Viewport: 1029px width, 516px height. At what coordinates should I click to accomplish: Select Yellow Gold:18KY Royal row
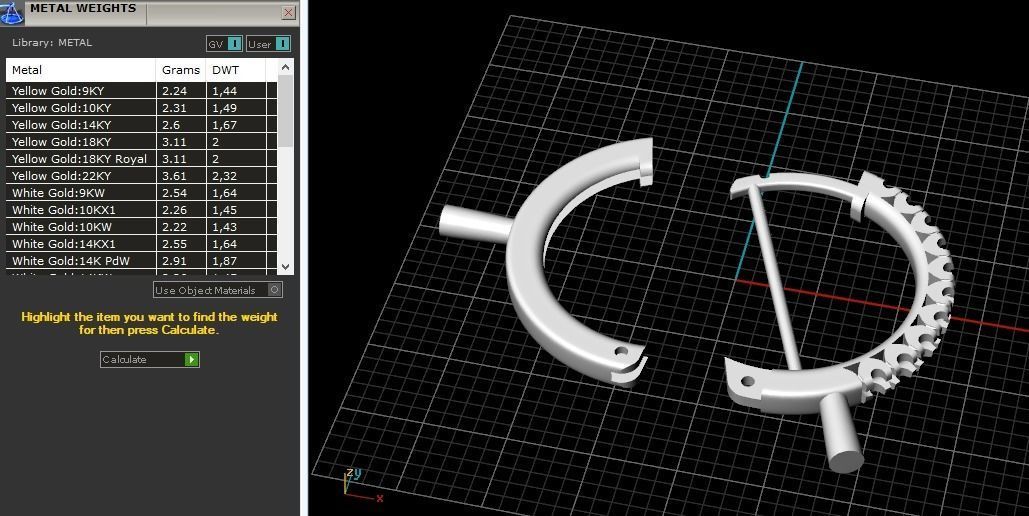141,159
